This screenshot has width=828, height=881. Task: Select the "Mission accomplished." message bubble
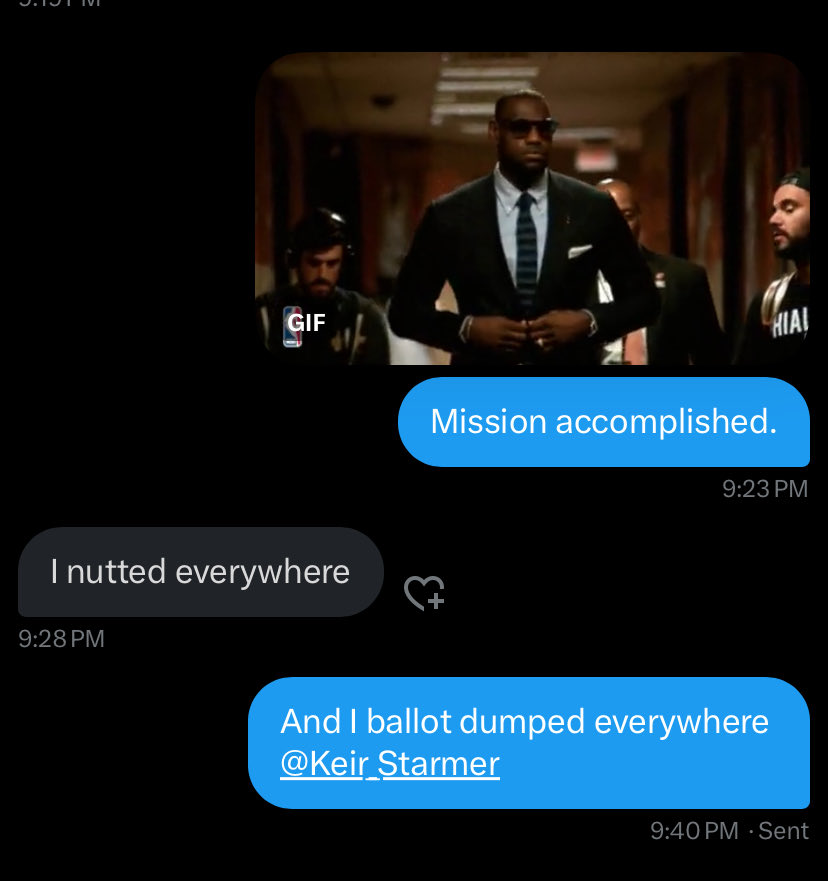[604, 422]
